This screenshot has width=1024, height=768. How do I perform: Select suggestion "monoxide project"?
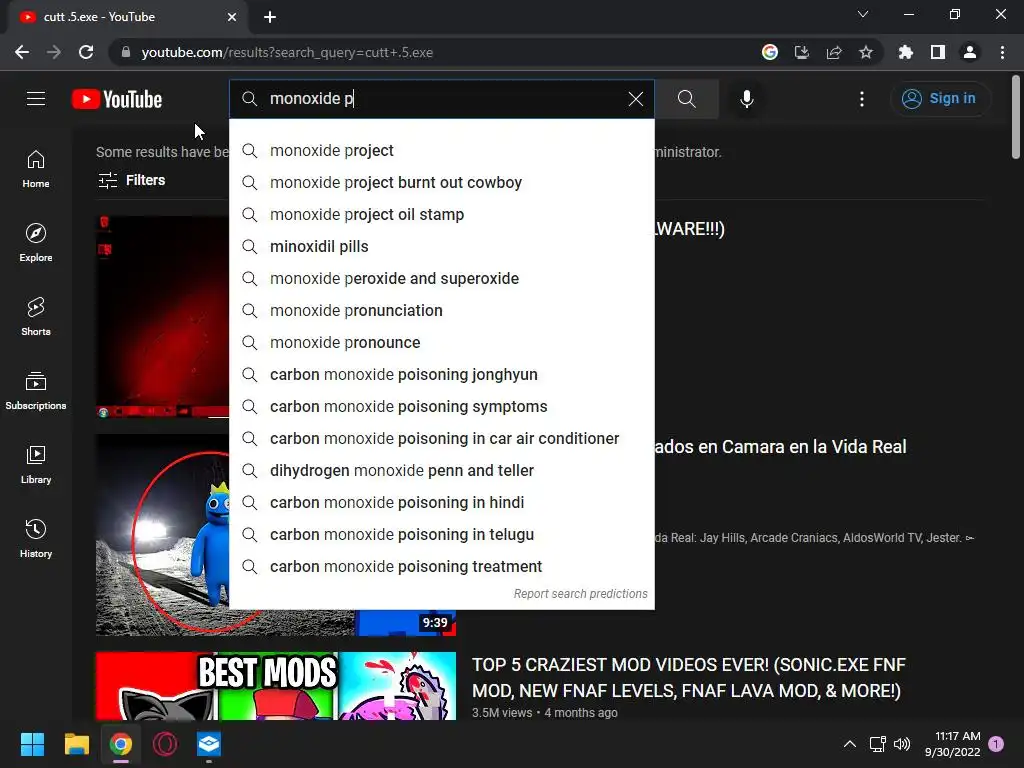(x=441, y=150)
